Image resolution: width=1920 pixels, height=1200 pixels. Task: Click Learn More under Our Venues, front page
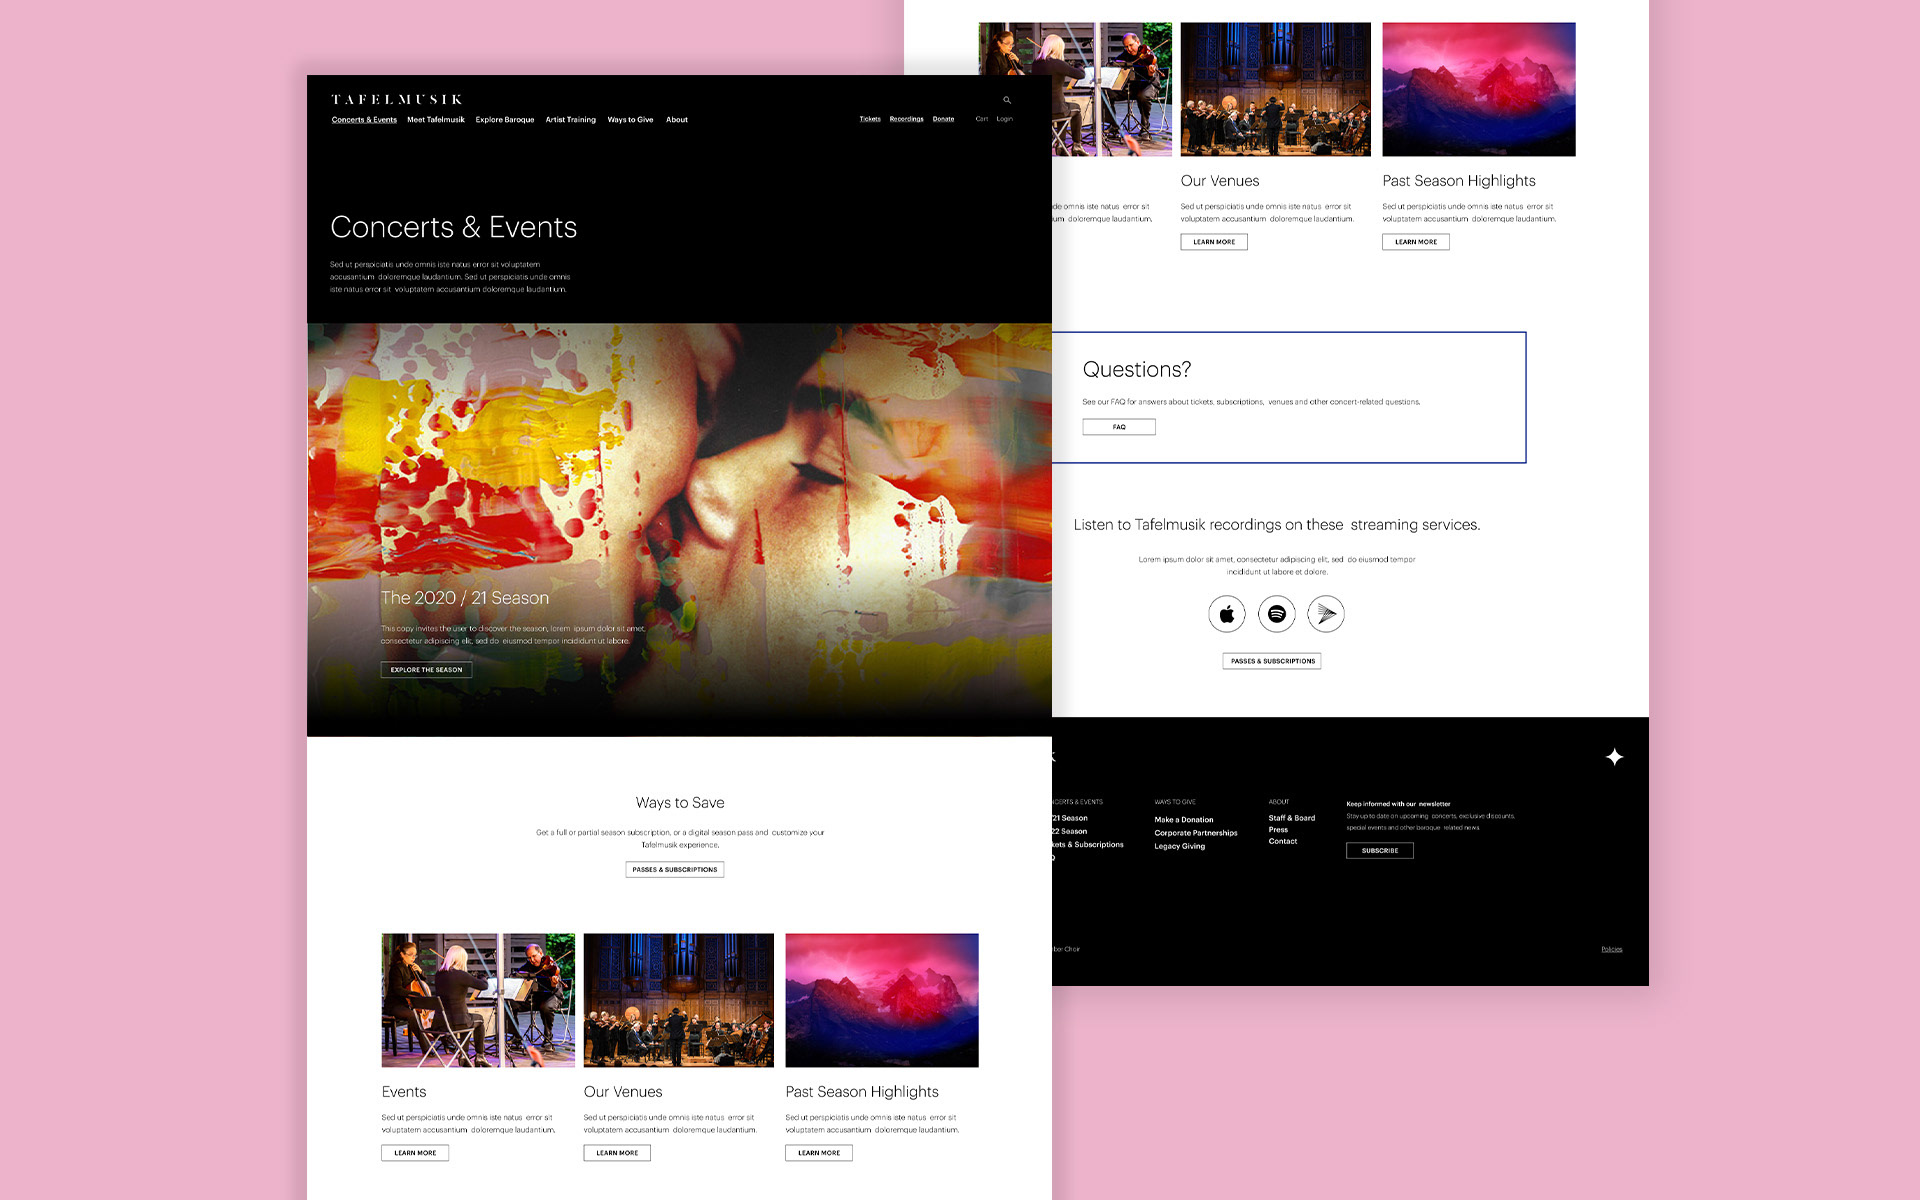(617, 1153)
